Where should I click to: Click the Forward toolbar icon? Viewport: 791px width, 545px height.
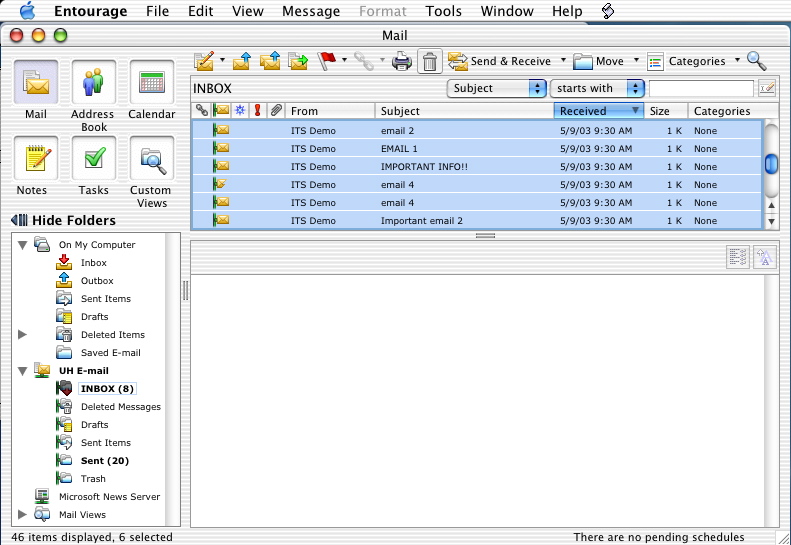pos(298,61)
